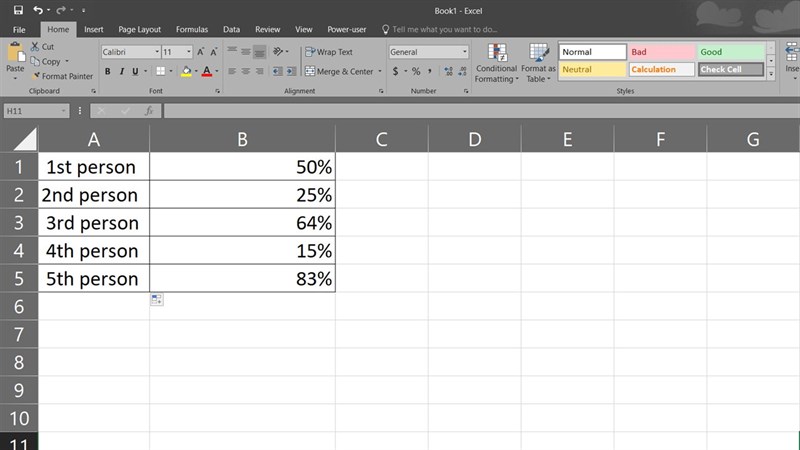
Task: Select row 3 header
Action: [19, 223]
